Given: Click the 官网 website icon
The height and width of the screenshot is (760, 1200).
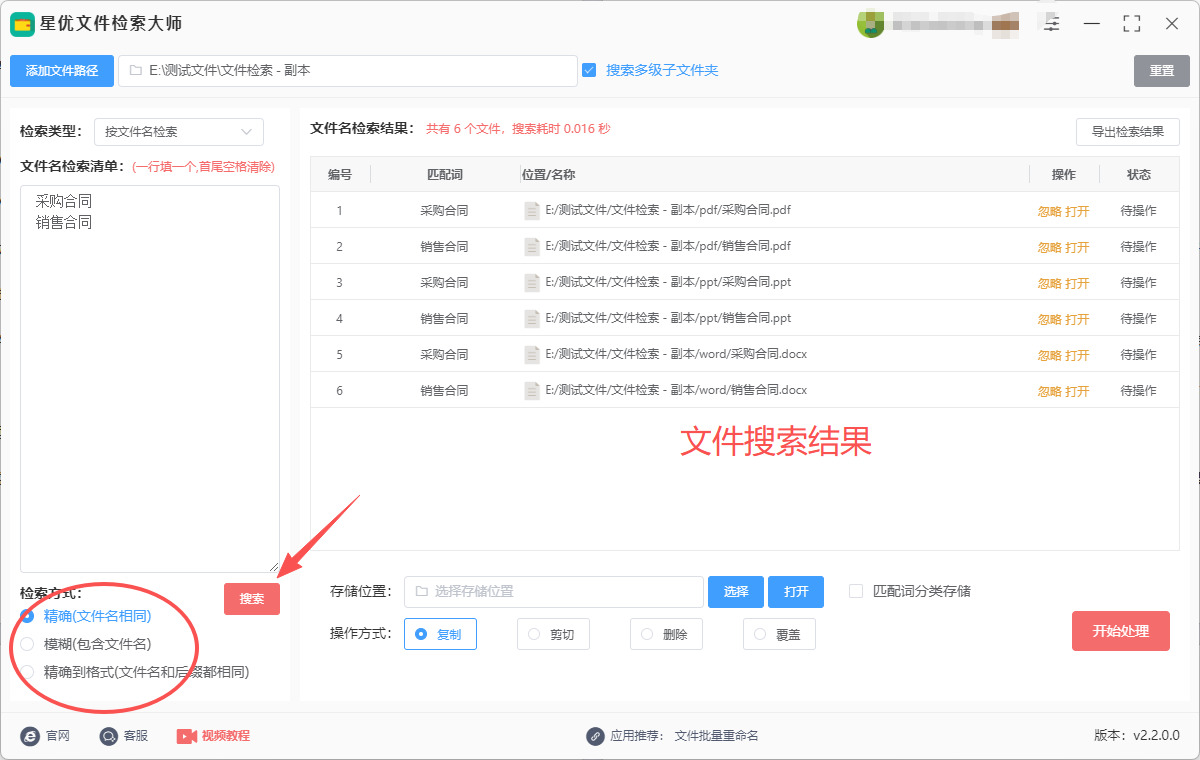Looking at the screenshot, I should tap(30, 736).
